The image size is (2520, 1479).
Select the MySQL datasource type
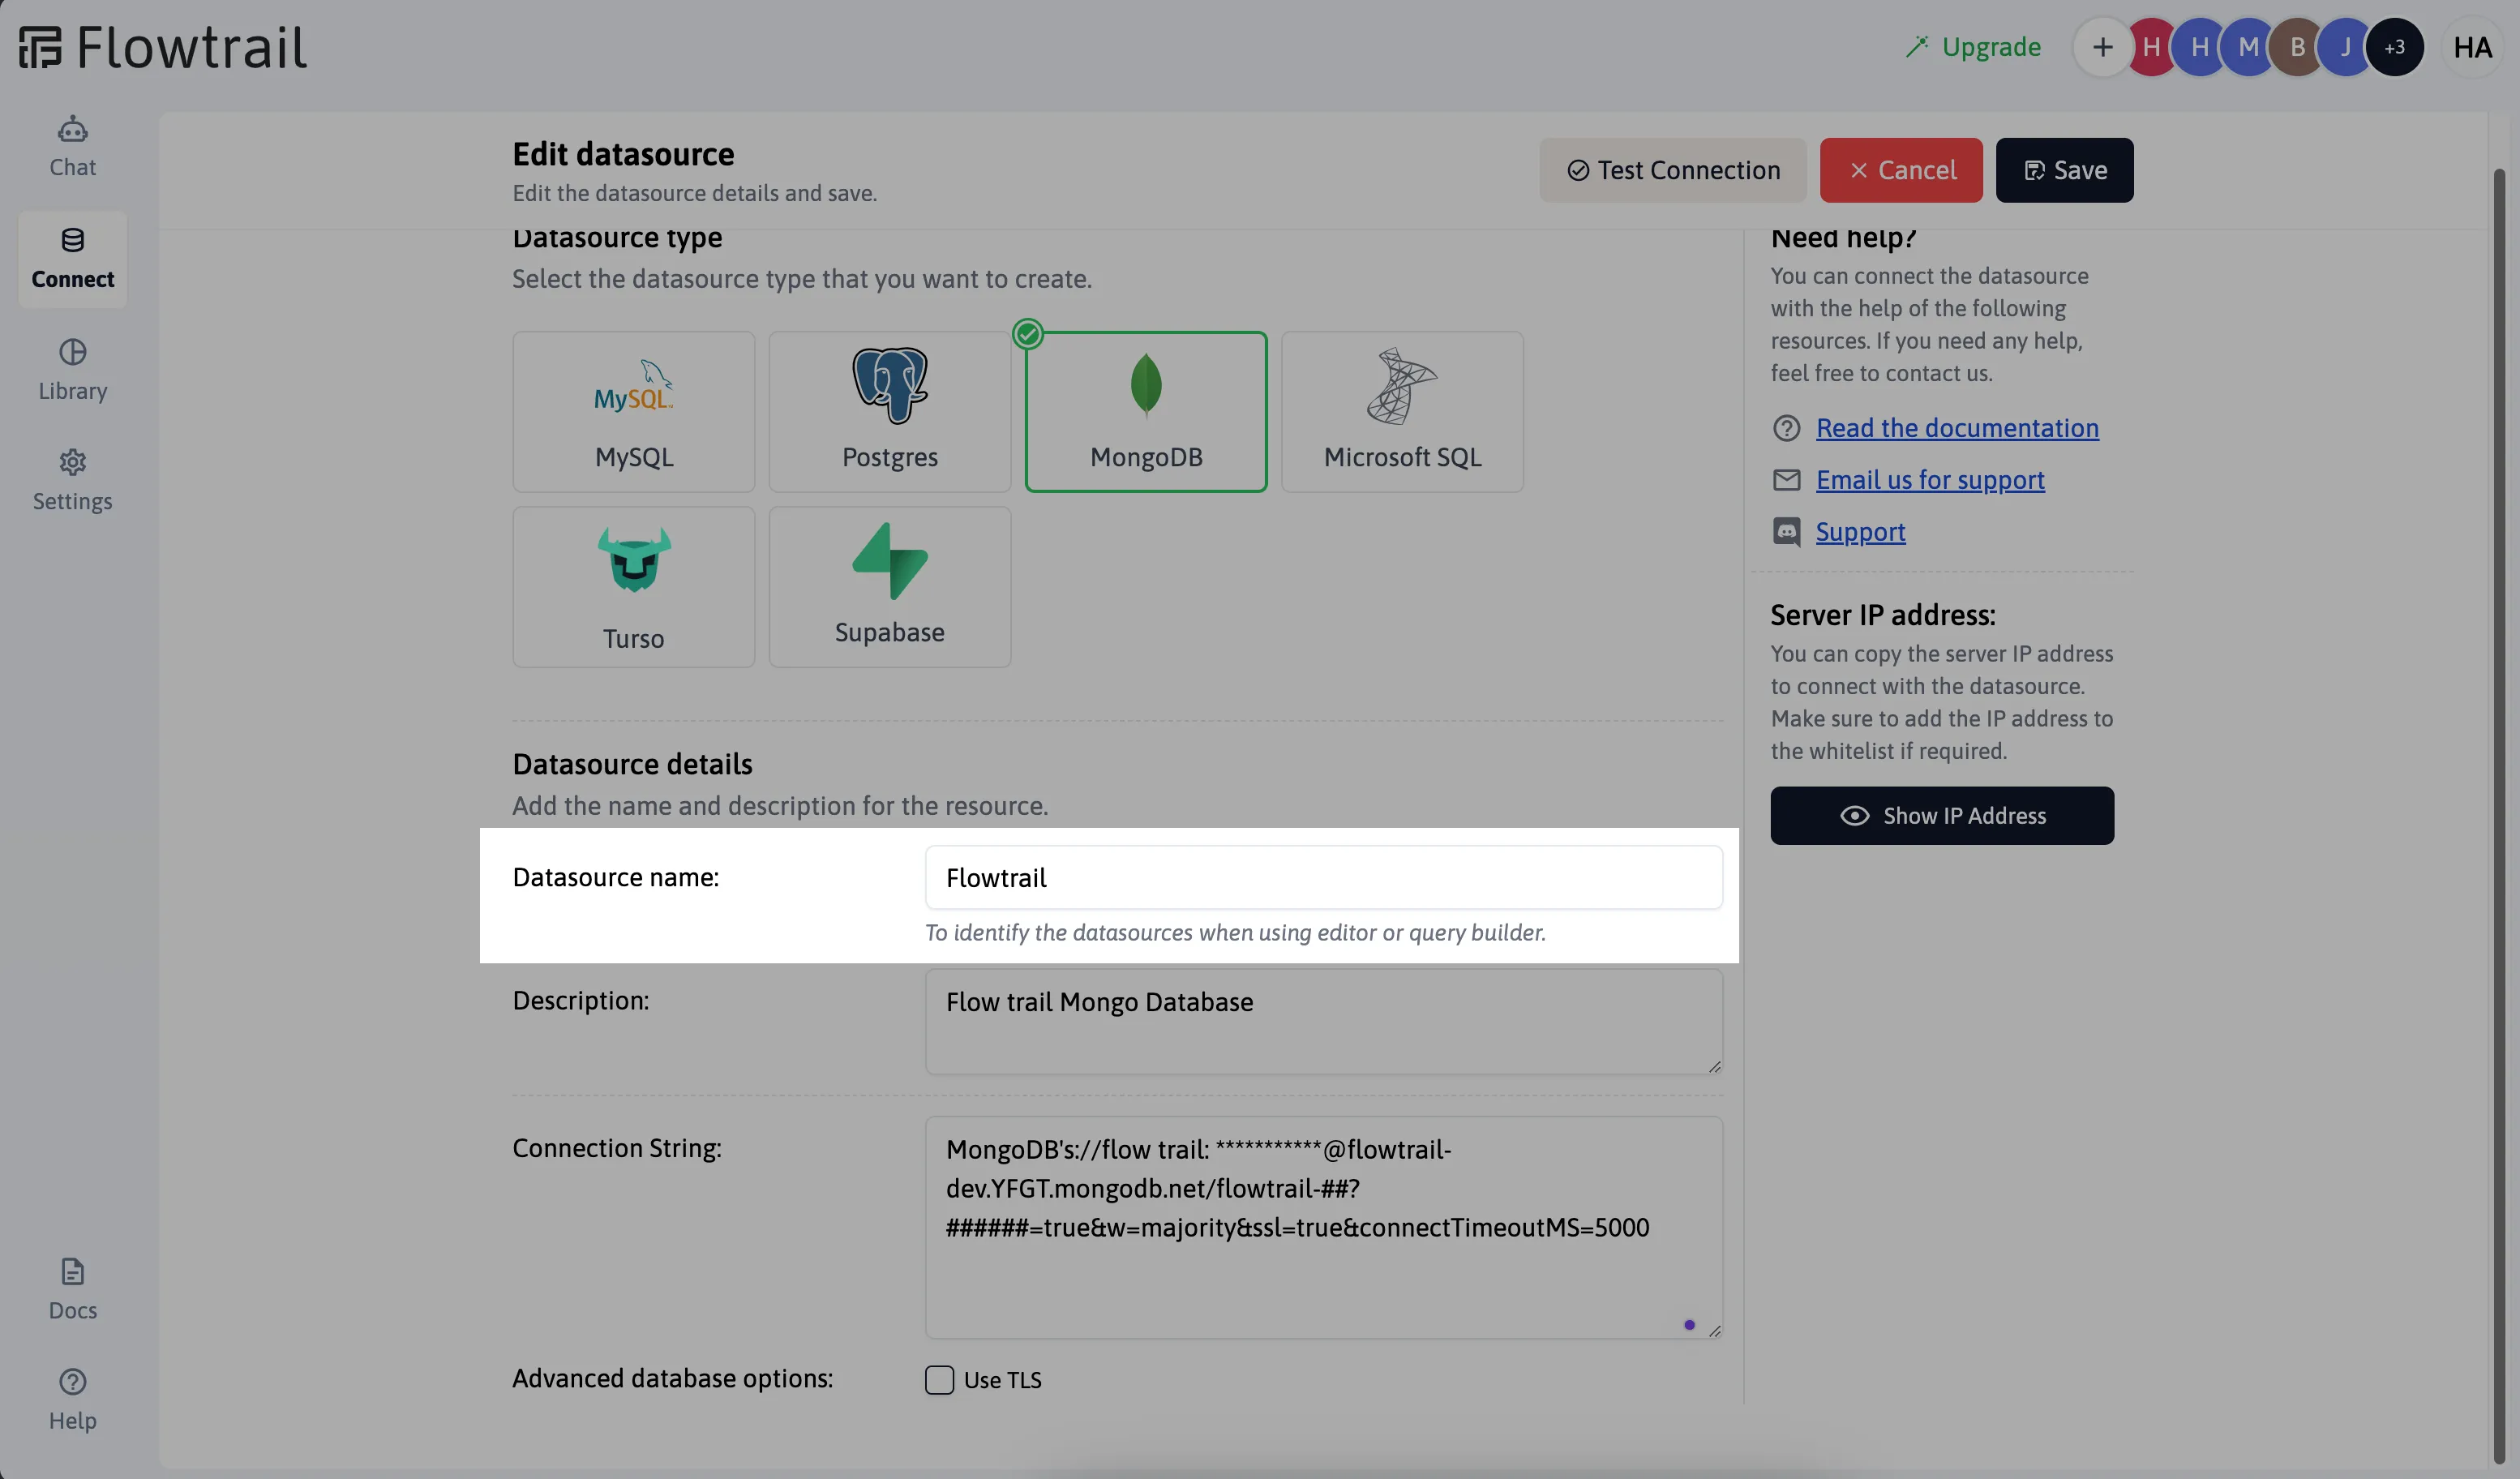[x=634, y=412]
